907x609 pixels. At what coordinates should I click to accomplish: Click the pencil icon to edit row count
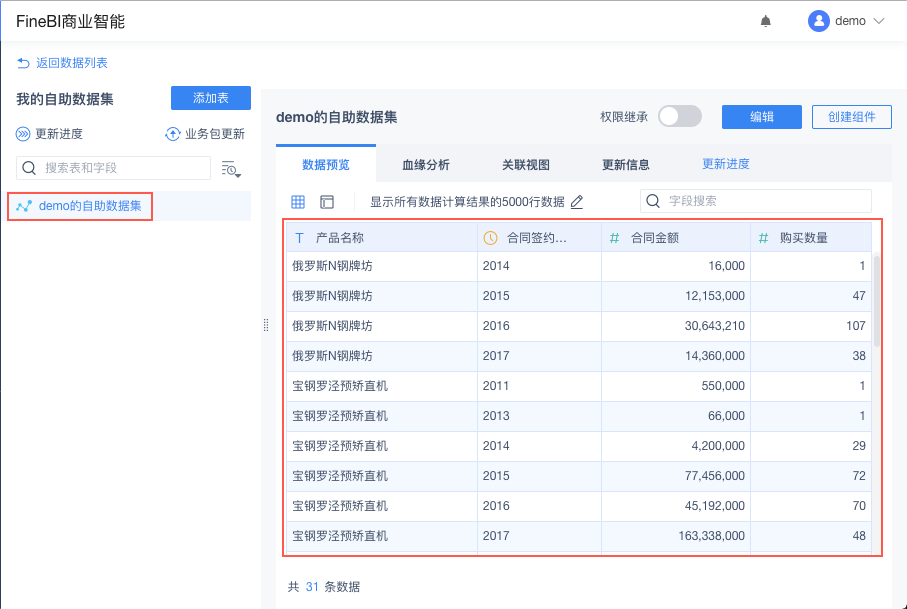pos(577,201)
